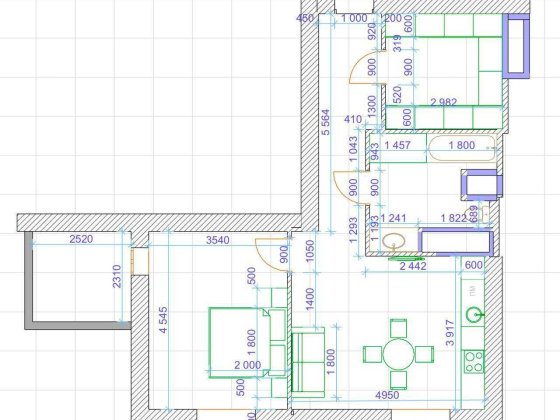Click the 319 dimension label

tap(397, 43)
